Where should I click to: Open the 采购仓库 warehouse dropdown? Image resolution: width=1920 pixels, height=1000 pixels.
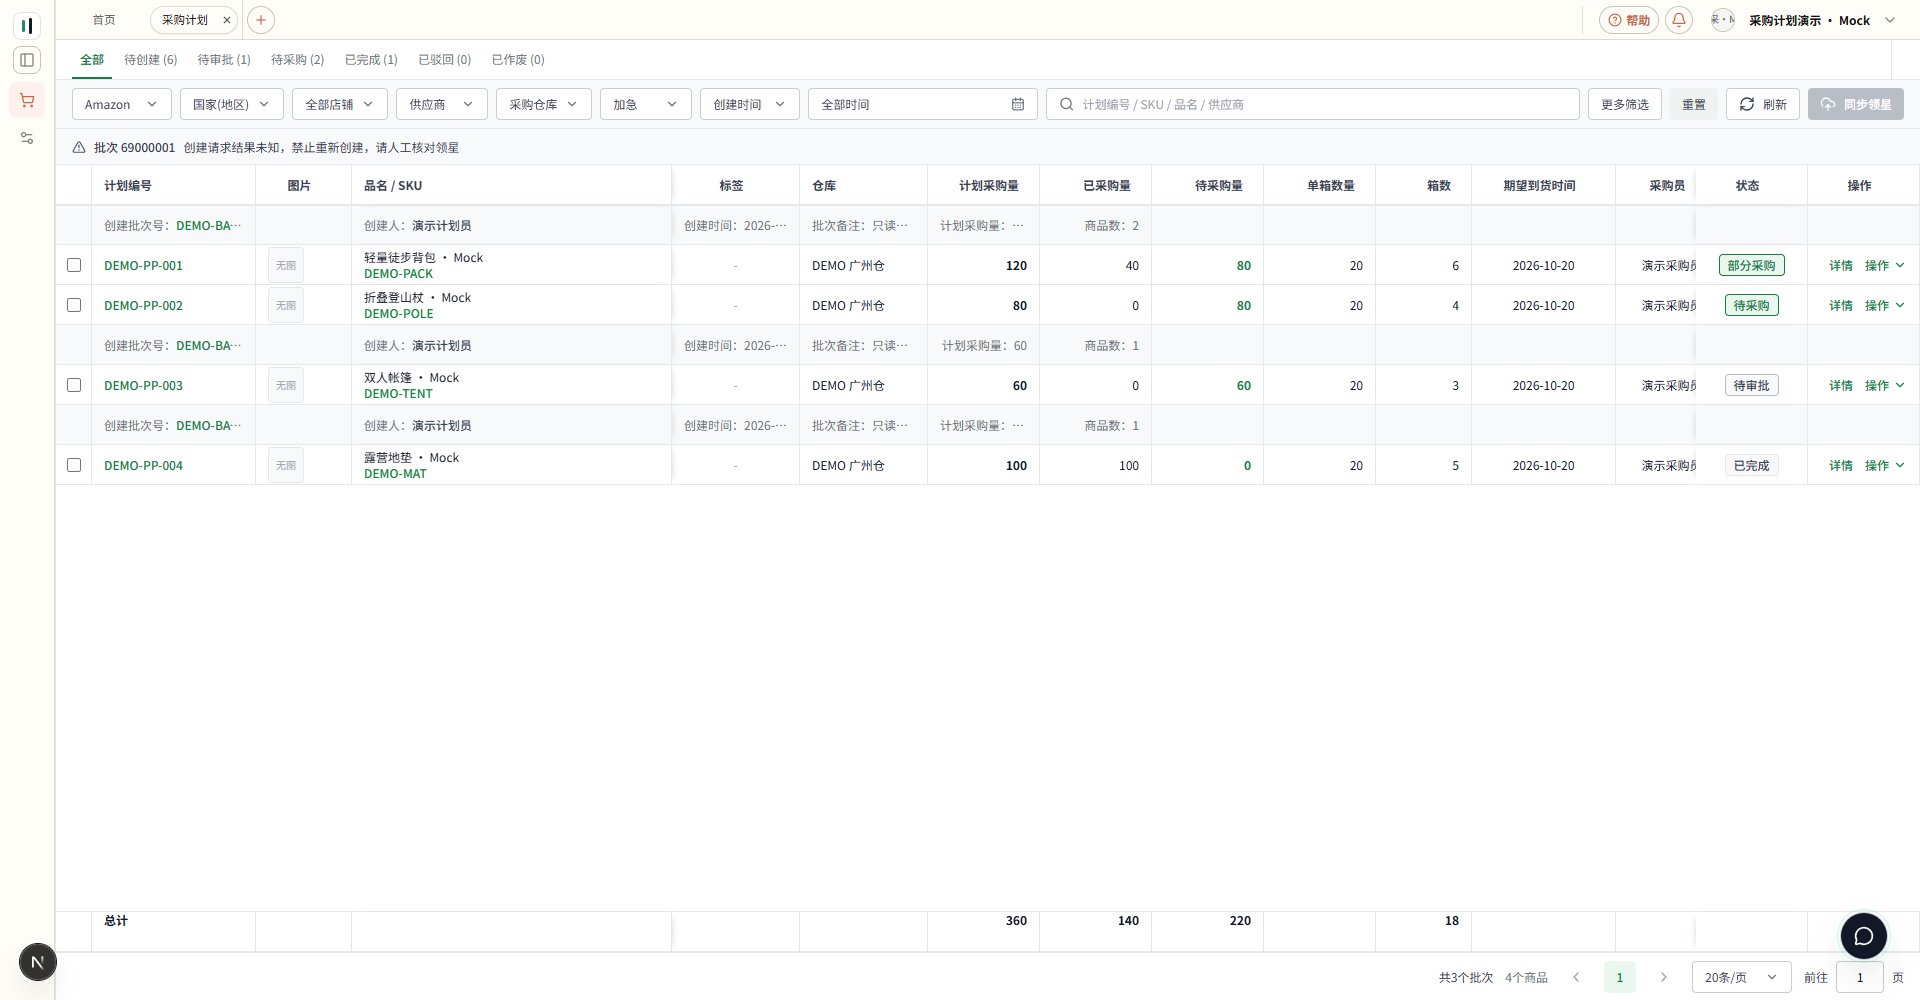point(544,104)
